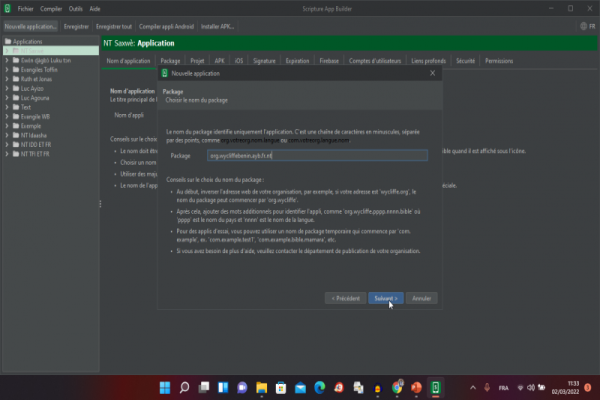Image resolution: width=600 pixels, height=400 pixels.
Task: Click the Scripture App Builder logo icon
Action: (8, 7)
